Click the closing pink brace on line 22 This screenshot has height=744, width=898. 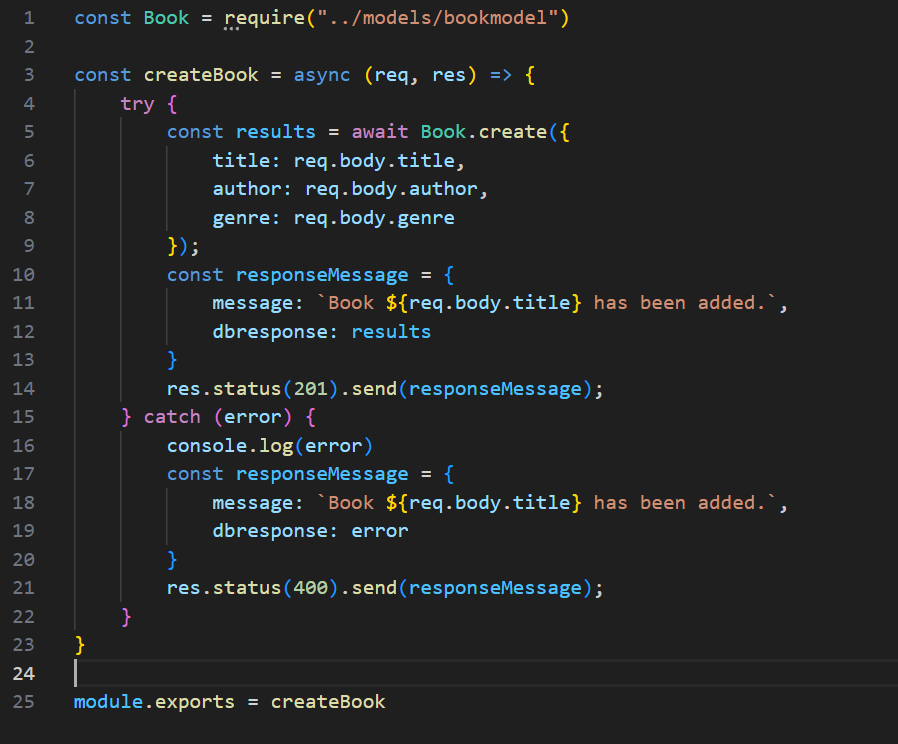[x=127, y=617]
